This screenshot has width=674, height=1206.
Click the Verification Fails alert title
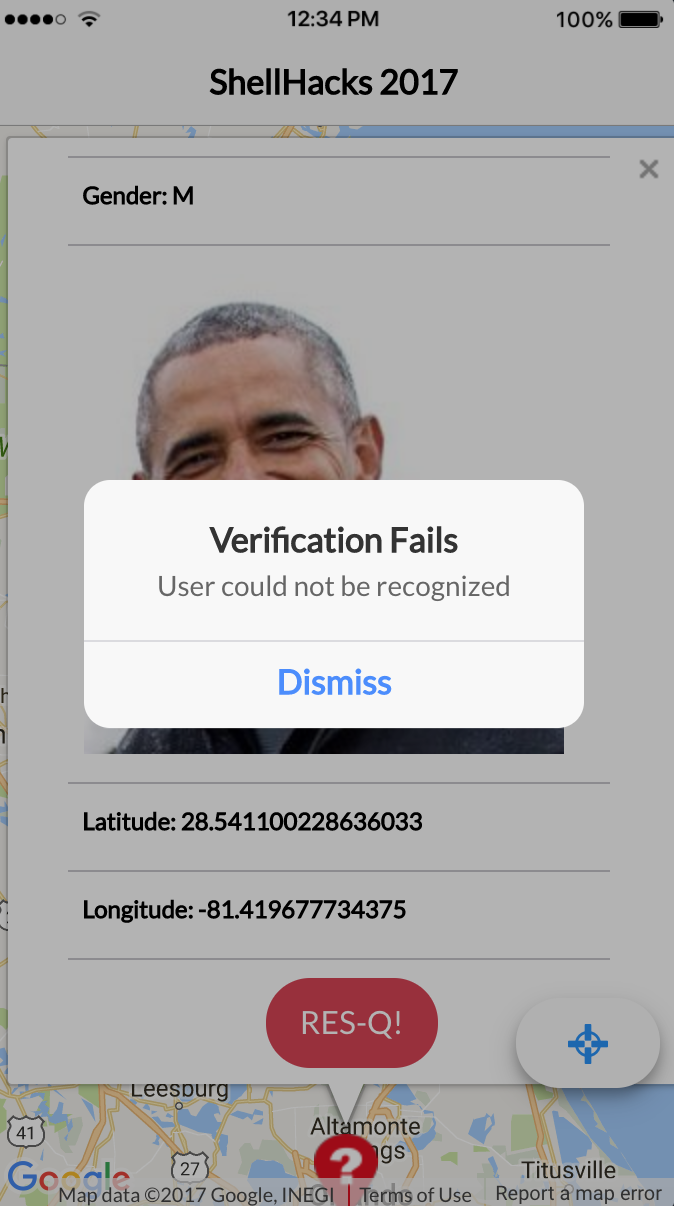pyautogui.click(x=334, y=541)
